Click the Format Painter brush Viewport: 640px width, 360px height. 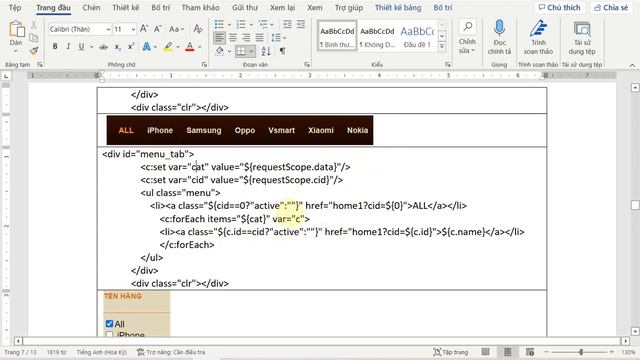34,51
